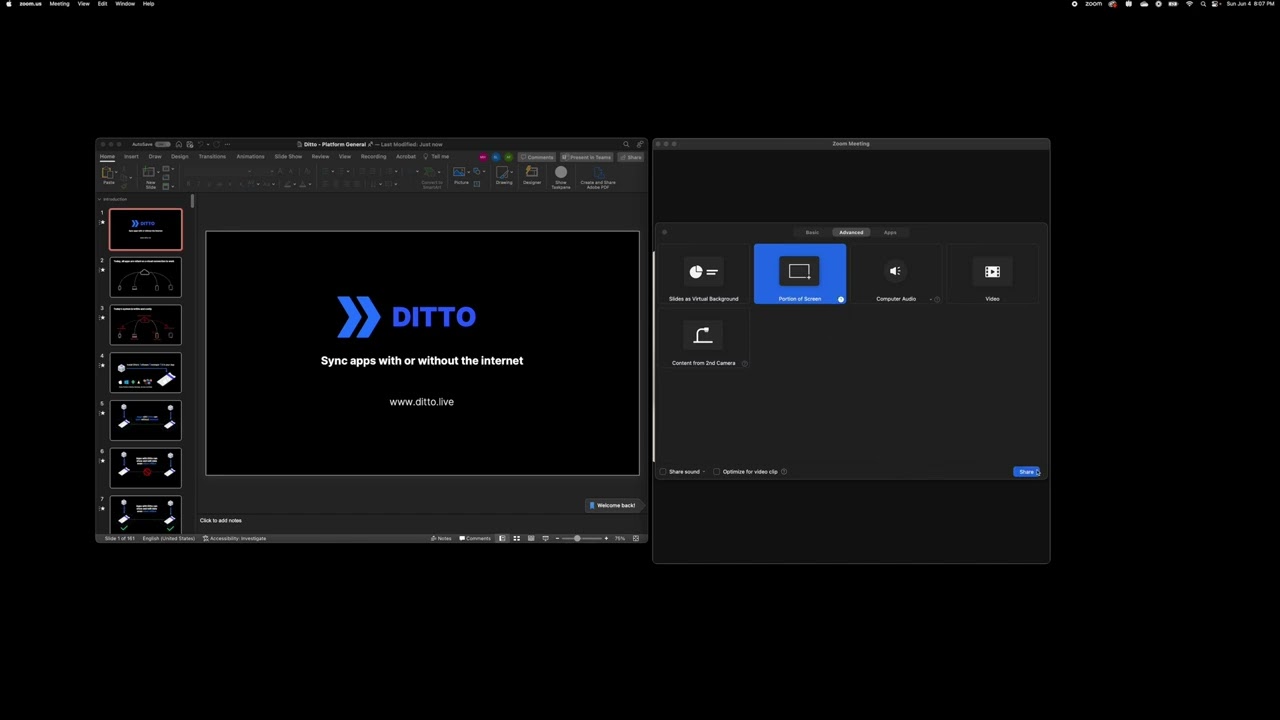Open the Design ribbon tab
This screenshot has height=720, width=1280.
coord(180,157)
